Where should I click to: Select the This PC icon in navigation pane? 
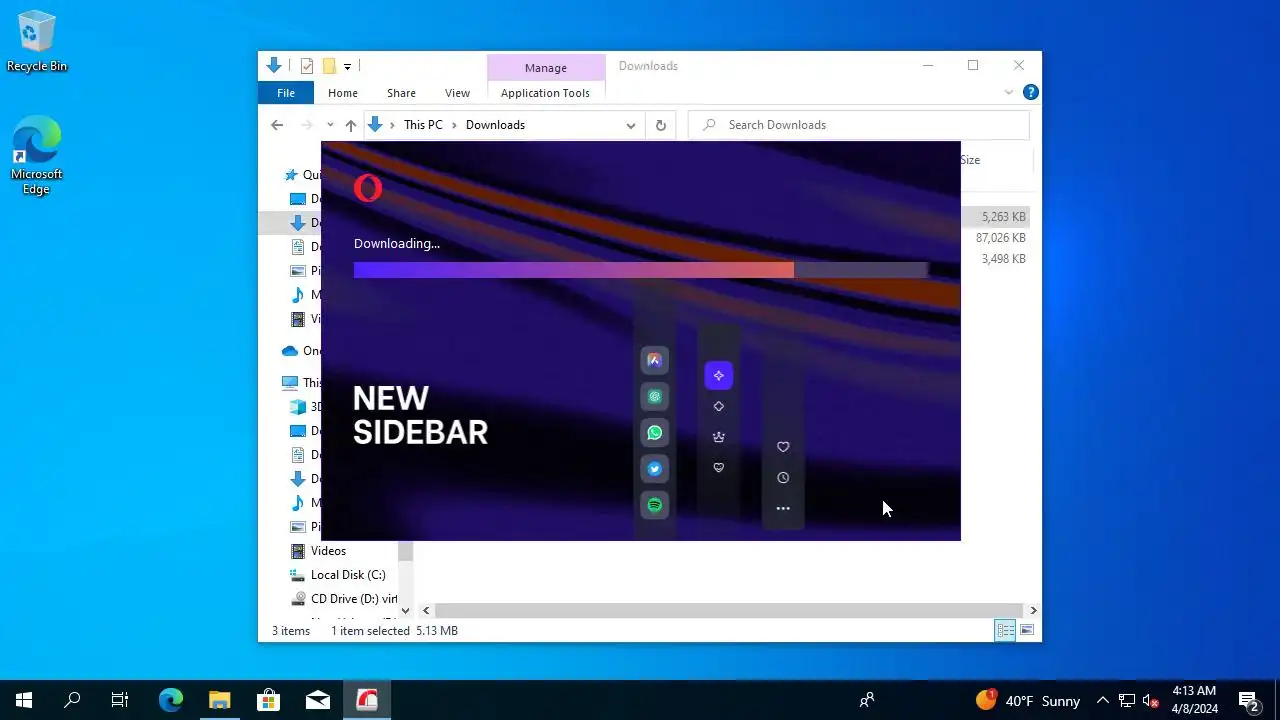290,383
